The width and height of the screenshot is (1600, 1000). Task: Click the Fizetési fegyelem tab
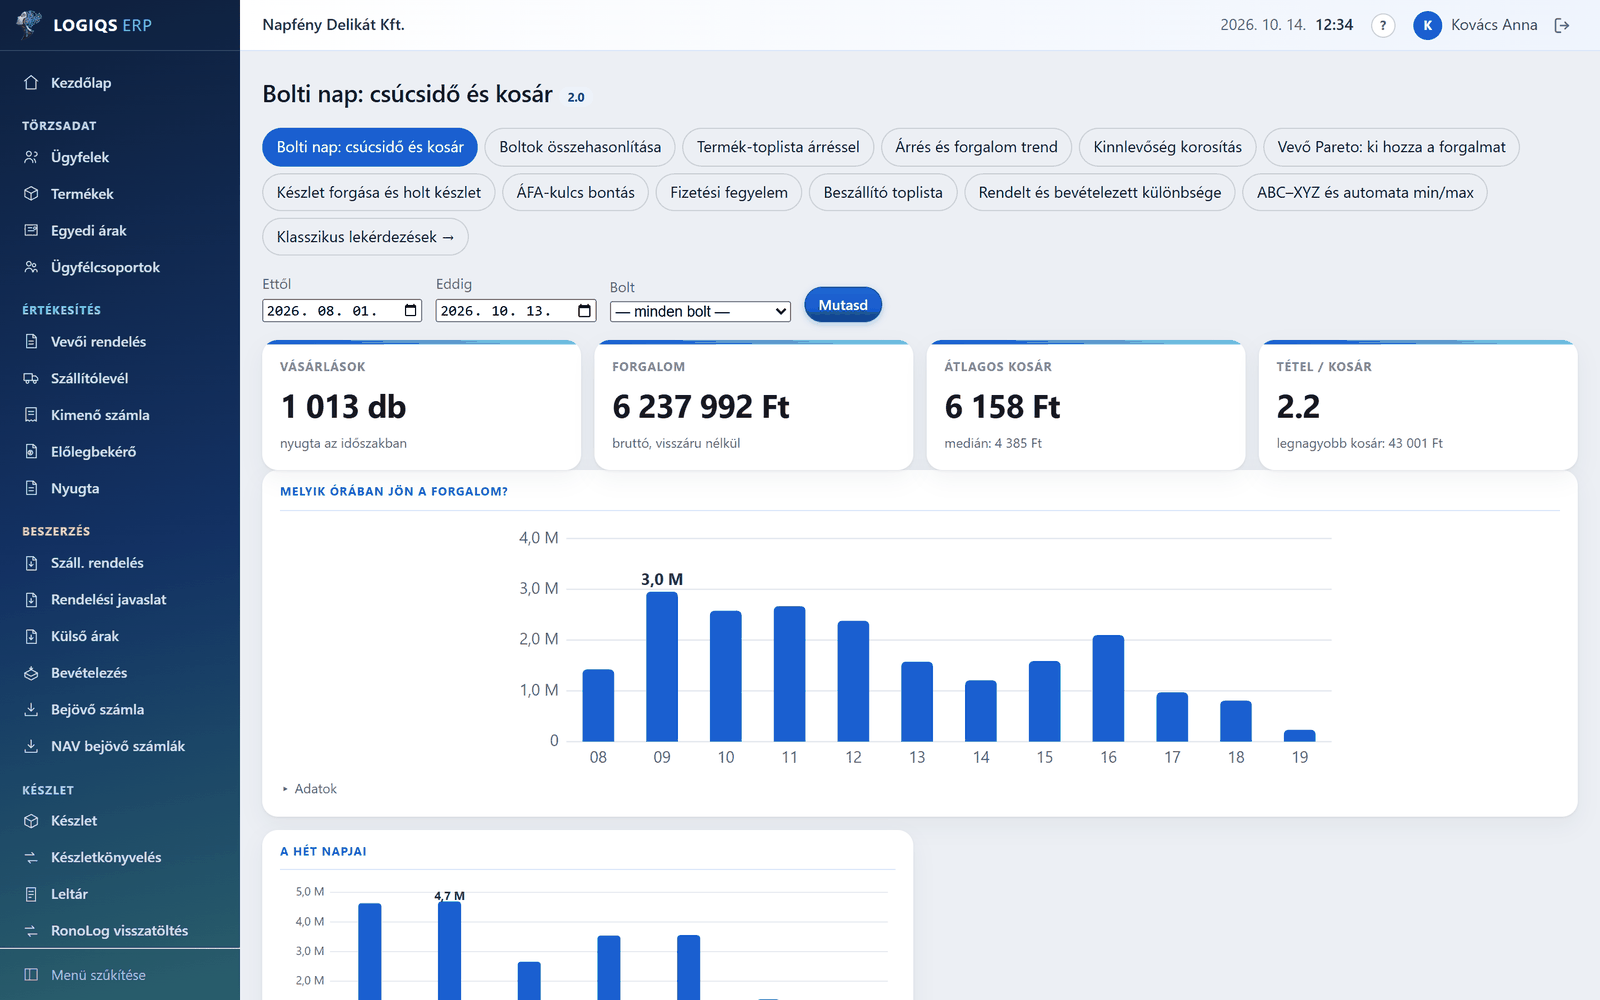[729, 192]
